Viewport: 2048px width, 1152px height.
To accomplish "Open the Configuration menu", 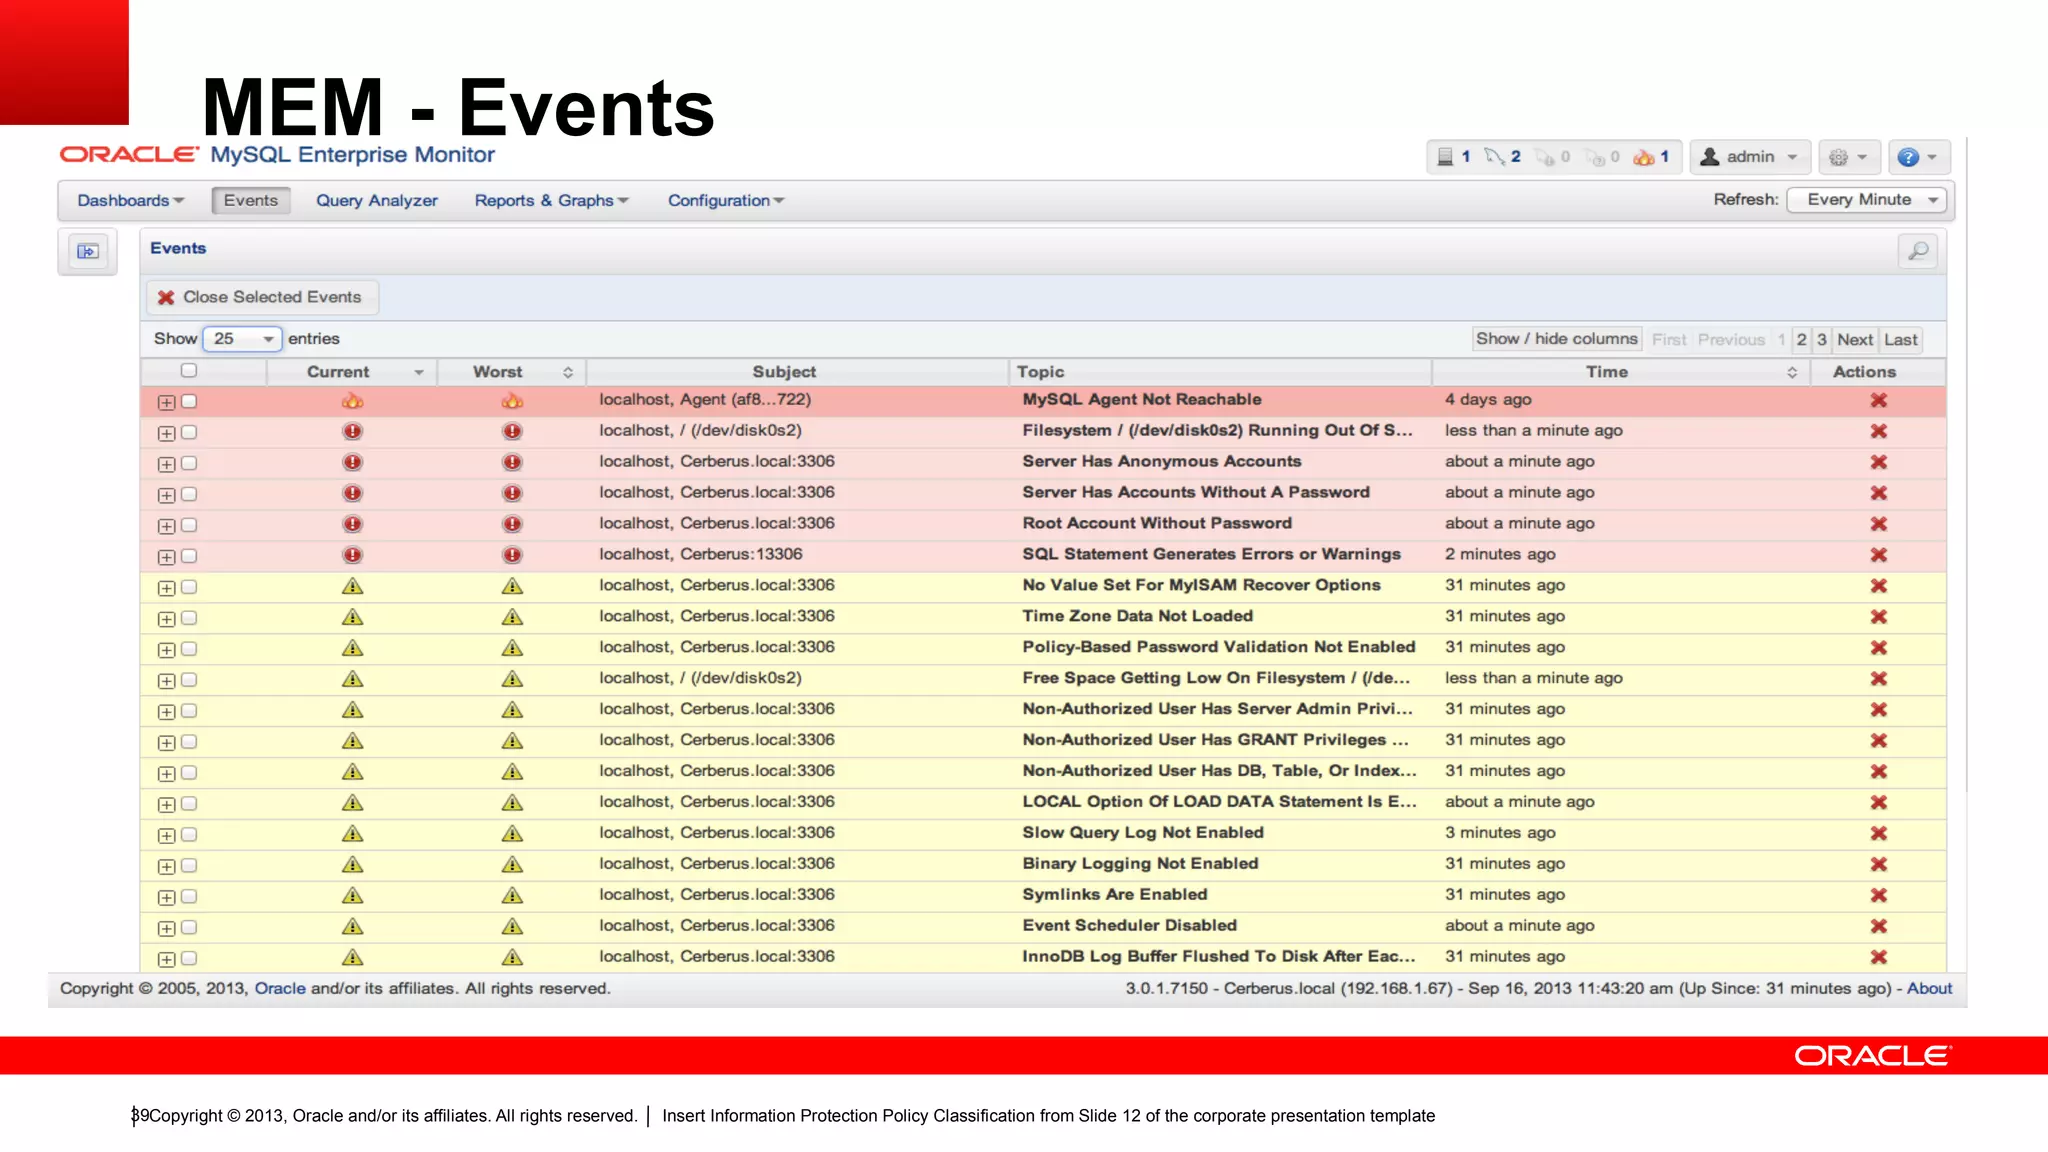I will click(726, 201).
